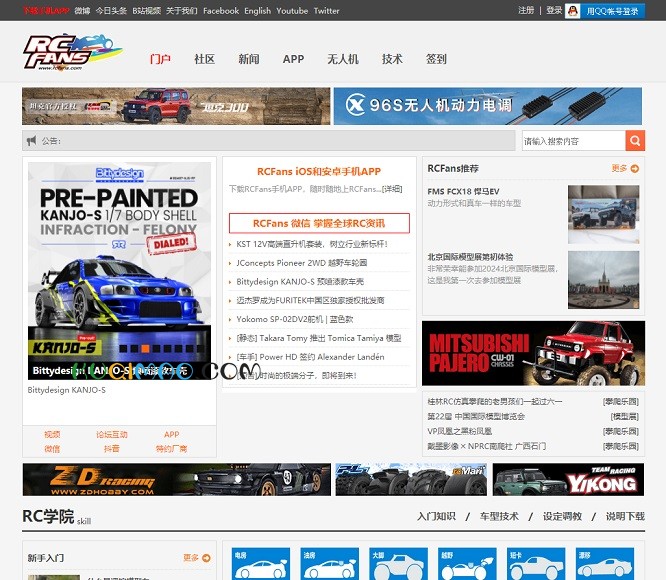Viewport: 666px width, 580px height.
Task: Open the 关于我们 link in top bar
Action: [182, 11]
